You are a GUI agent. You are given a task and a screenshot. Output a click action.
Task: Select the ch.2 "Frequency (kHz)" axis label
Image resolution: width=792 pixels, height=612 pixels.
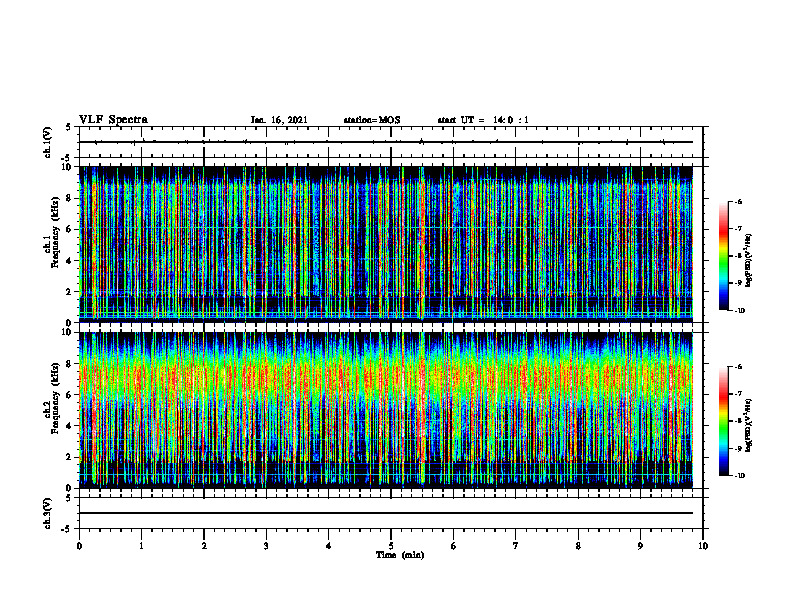[55, 398]
